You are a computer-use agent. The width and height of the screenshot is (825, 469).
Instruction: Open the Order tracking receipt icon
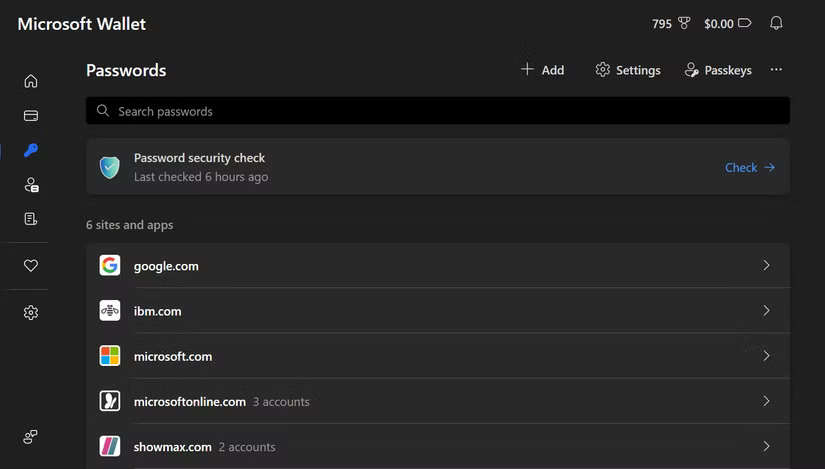(x=31, y=219)
